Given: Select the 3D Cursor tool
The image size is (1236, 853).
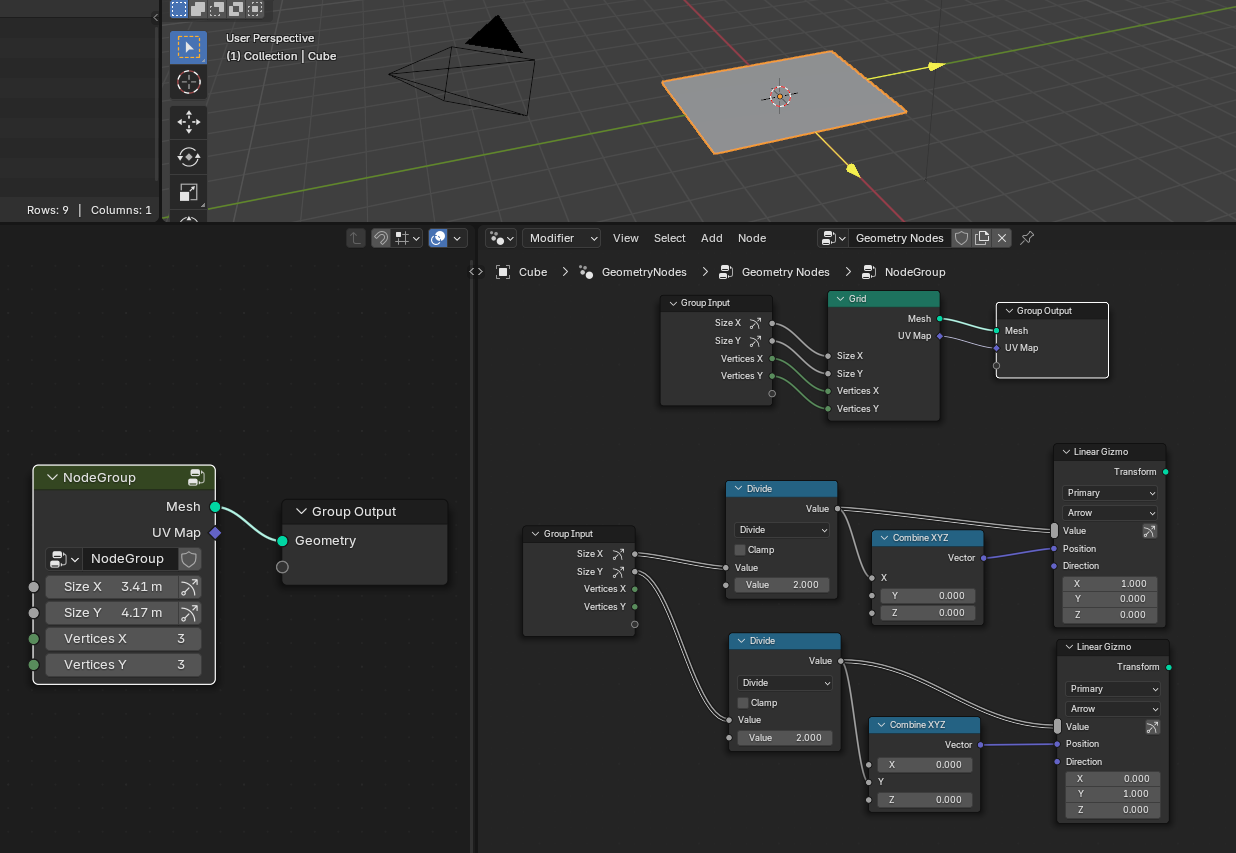Looking at the screenshot, I should coord(188,83).
